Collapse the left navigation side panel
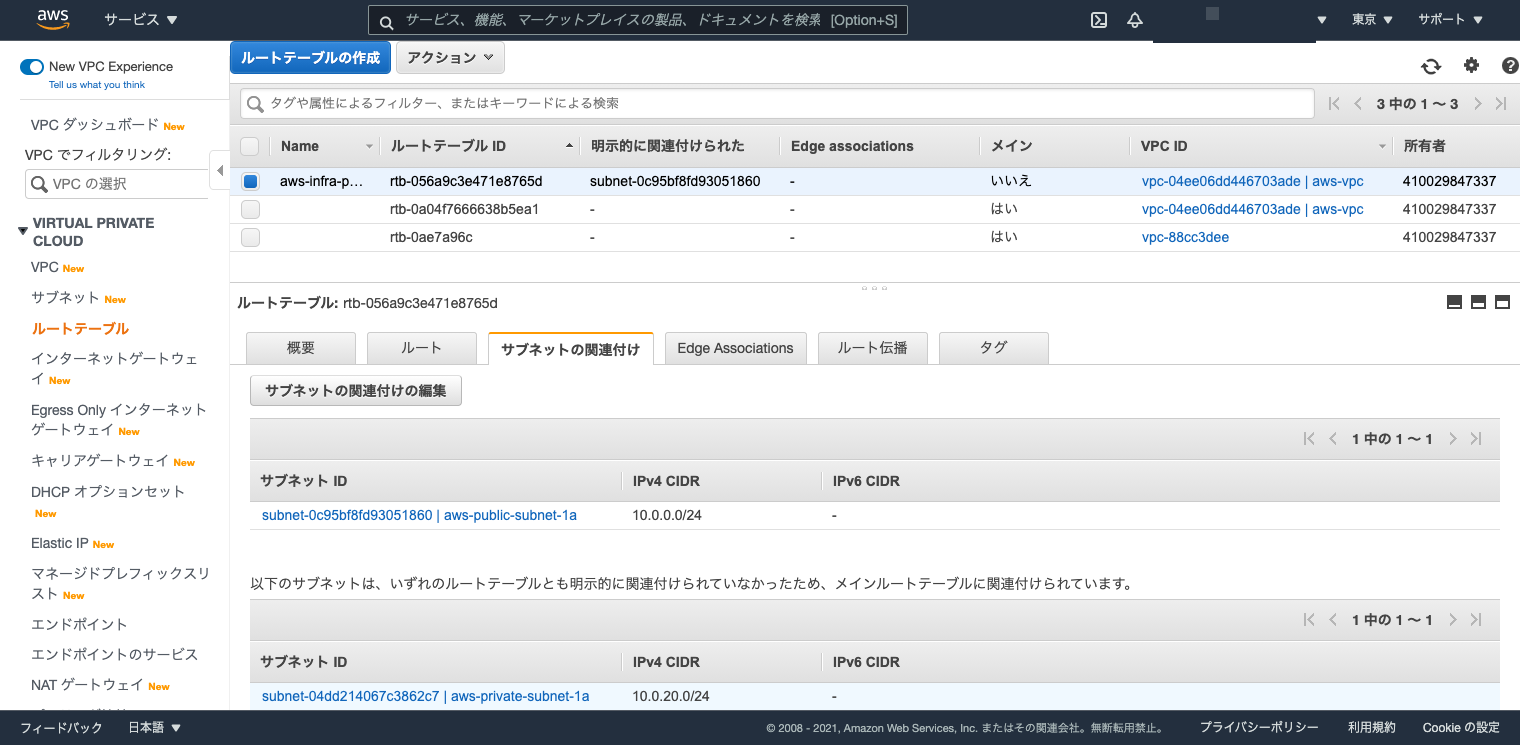Viewport: 1520px width, 745px height. pos(220,171)
